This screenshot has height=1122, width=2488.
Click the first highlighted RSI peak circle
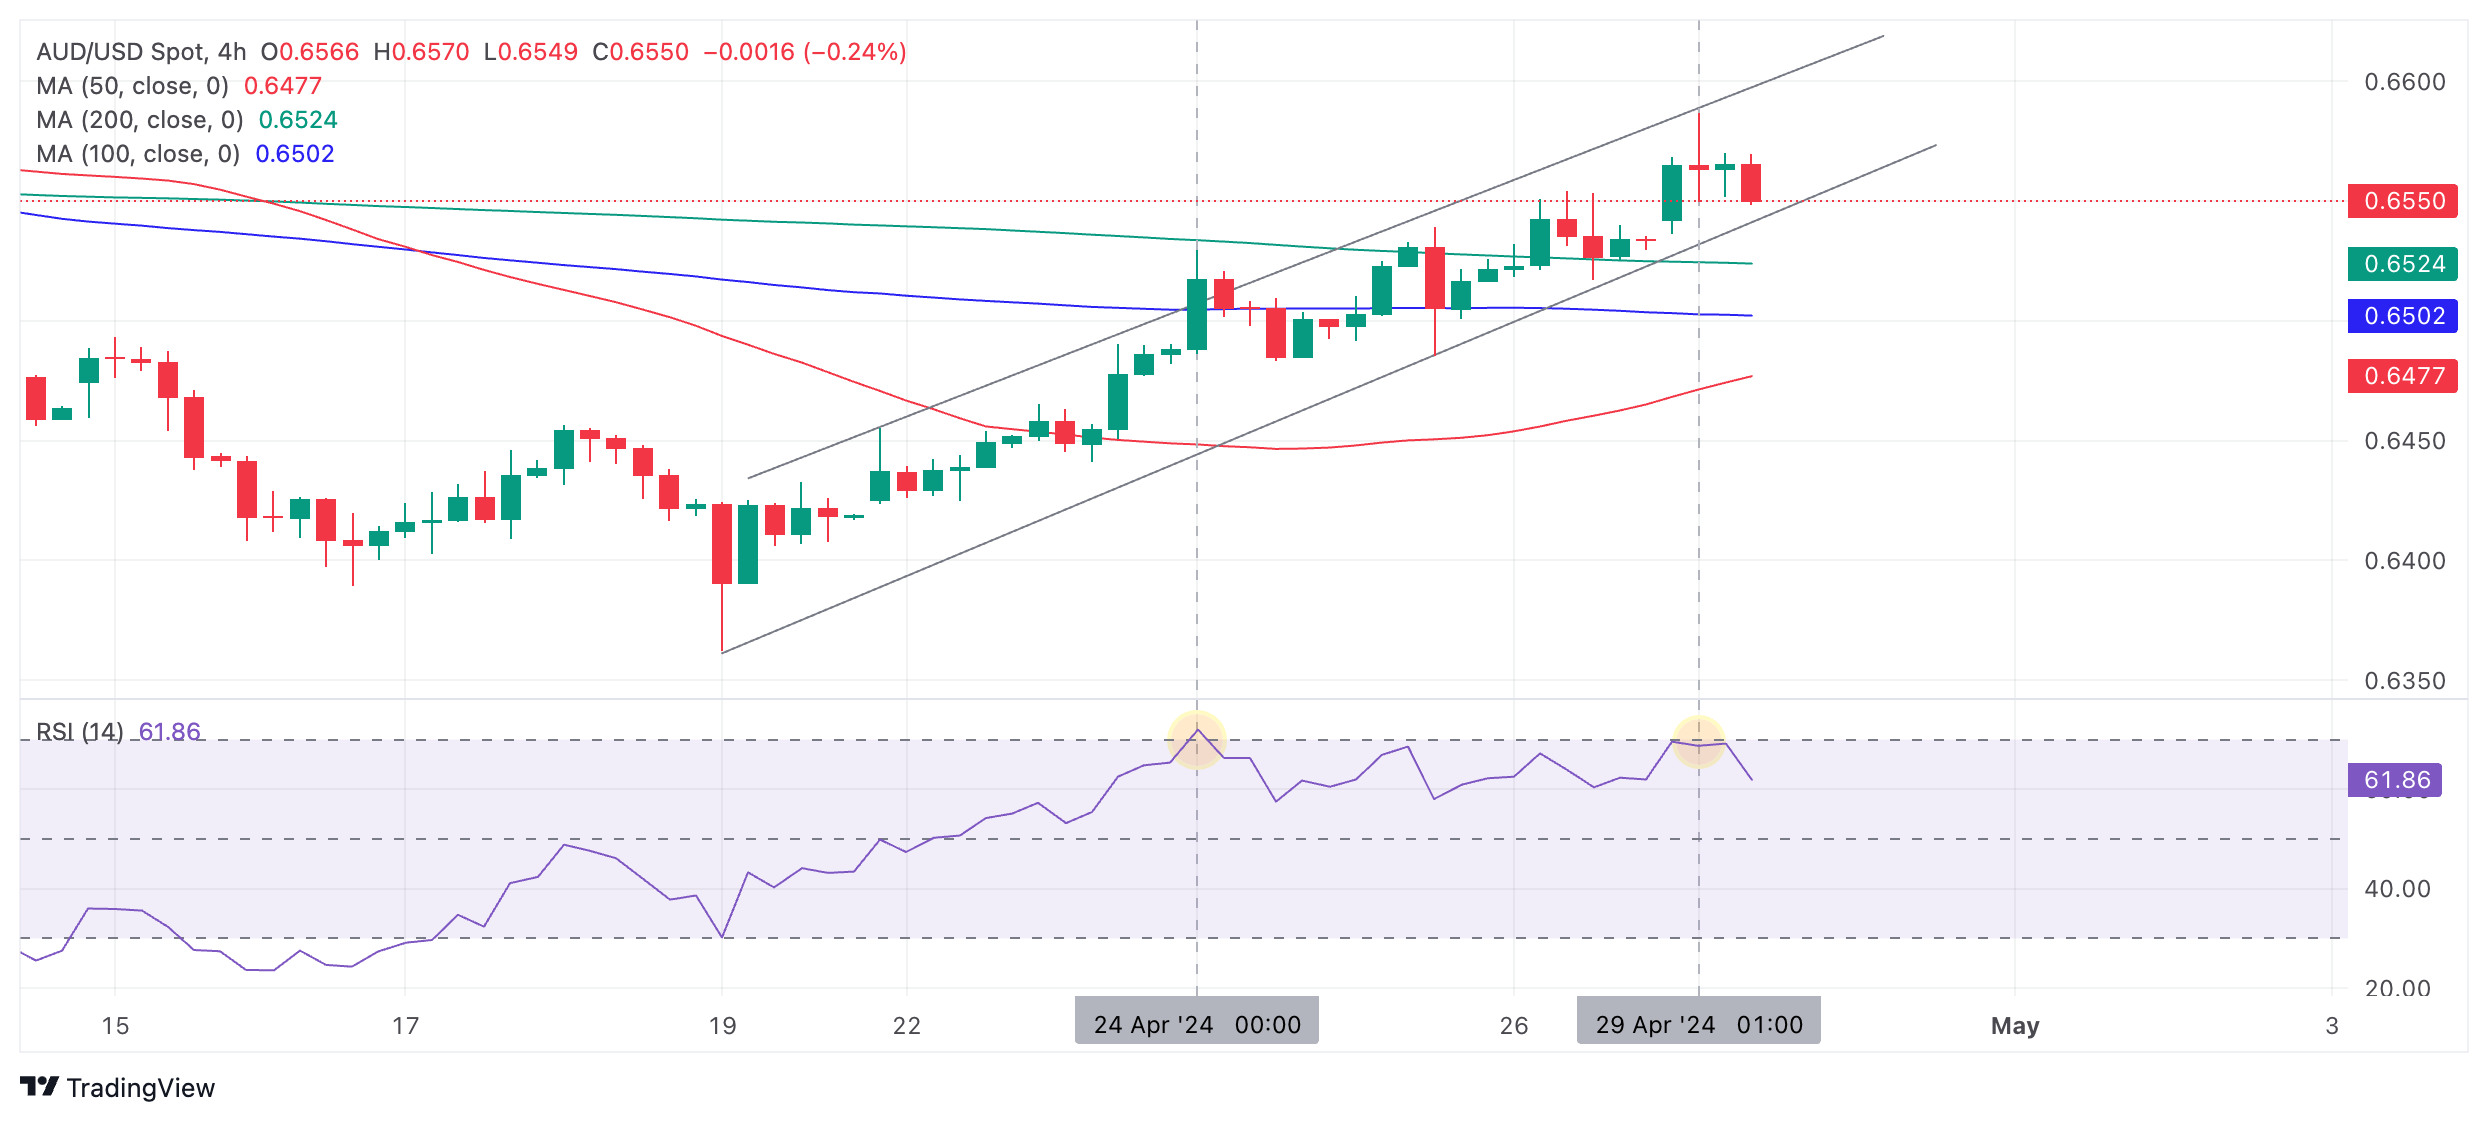tap(1197, 740)
